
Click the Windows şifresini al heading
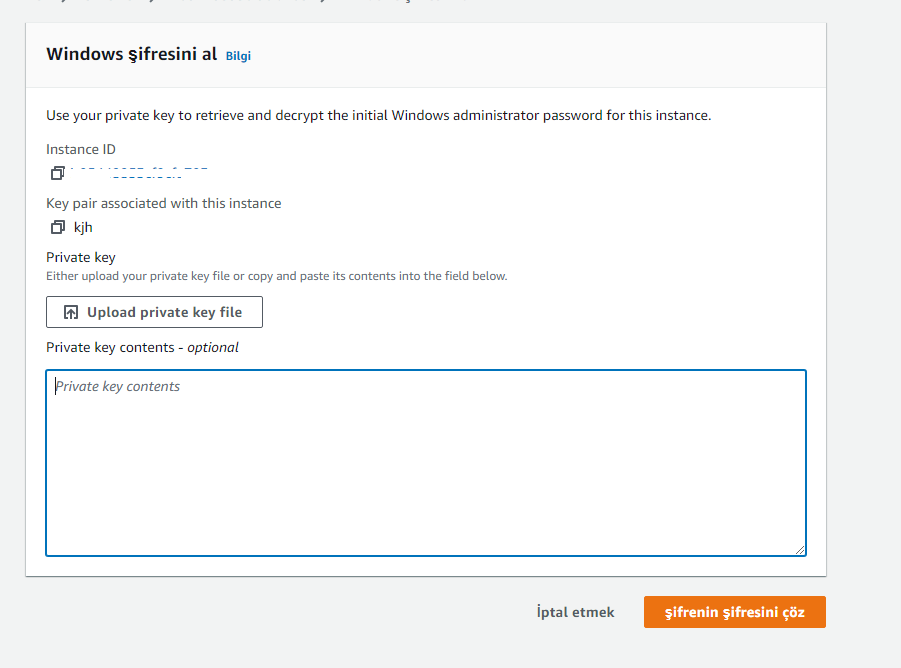pos(132,54)
